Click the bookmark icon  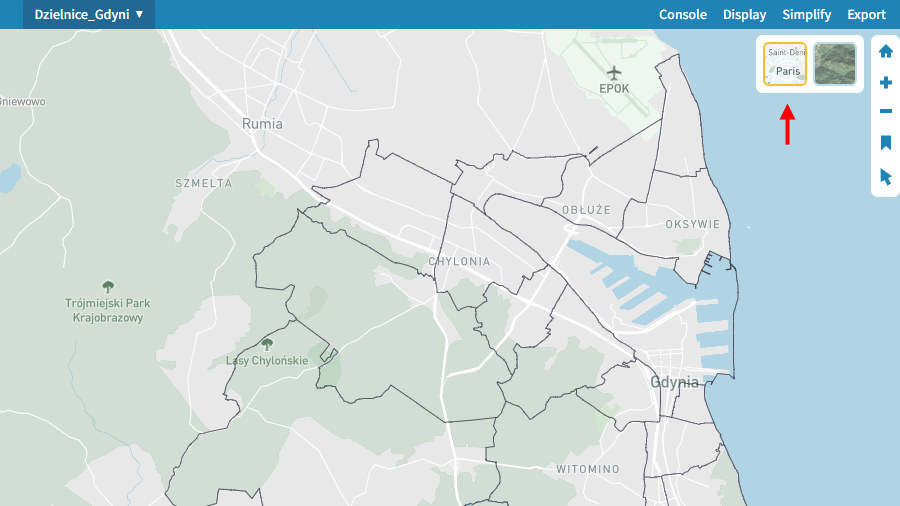(885, 143)
